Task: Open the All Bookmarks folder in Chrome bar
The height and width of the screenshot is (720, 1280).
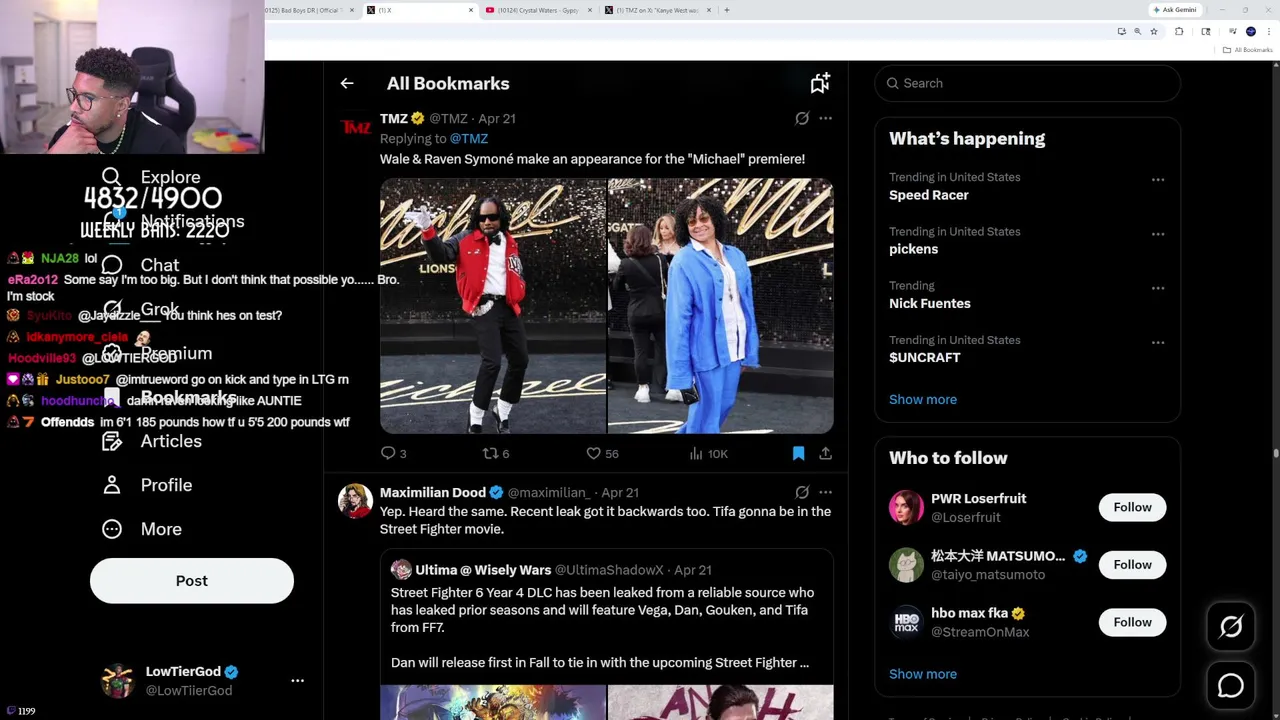Action: pyautogui.click(x=1248, y=50)
